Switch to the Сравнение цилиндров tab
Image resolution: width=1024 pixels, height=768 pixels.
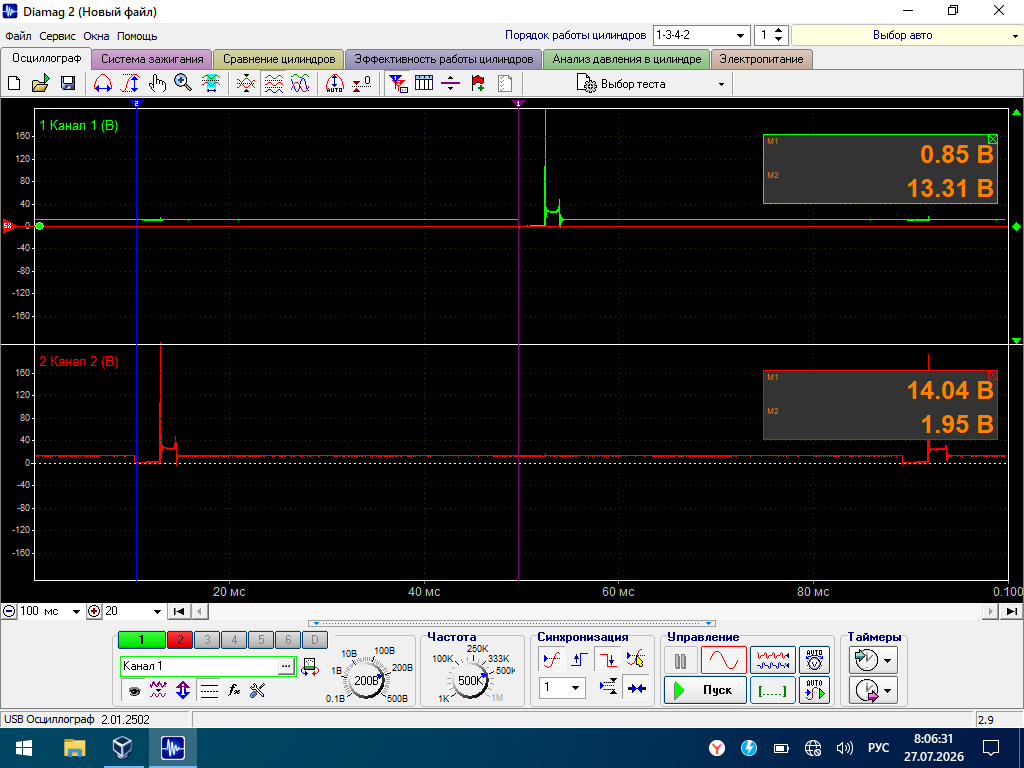pos(279,59)
